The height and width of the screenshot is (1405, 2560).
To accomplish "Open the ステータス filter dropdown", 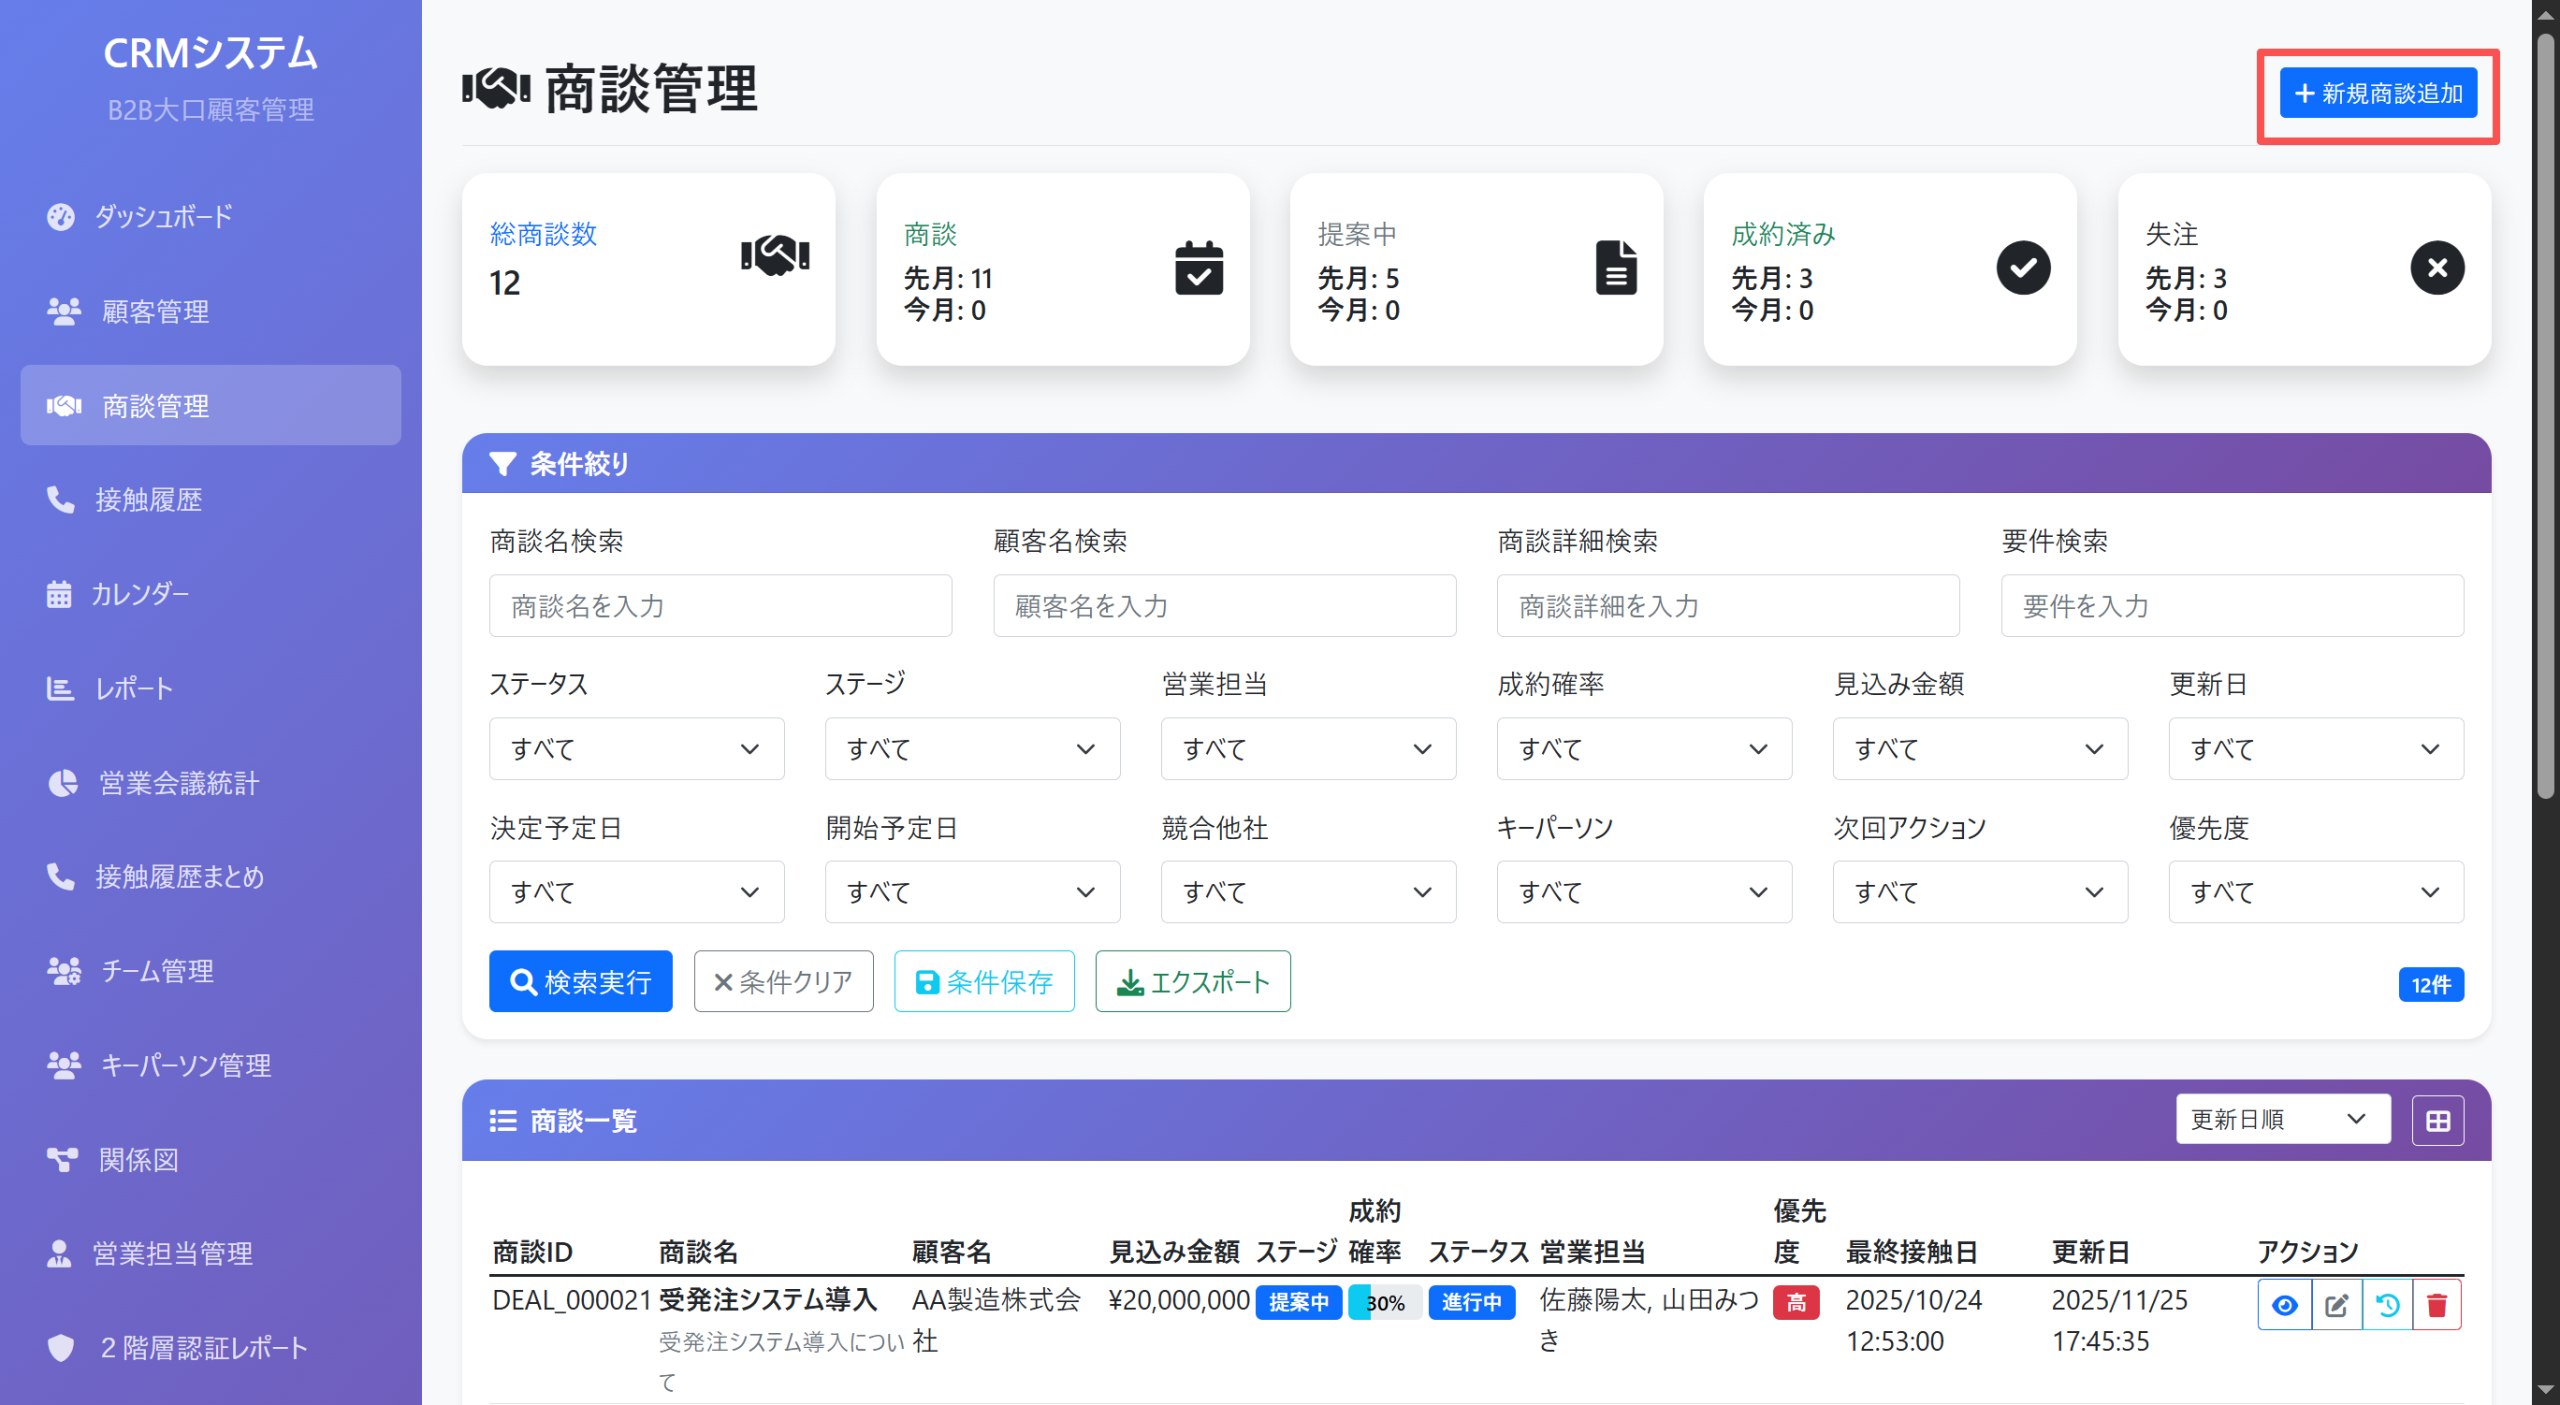I will [x=636, y=748].
